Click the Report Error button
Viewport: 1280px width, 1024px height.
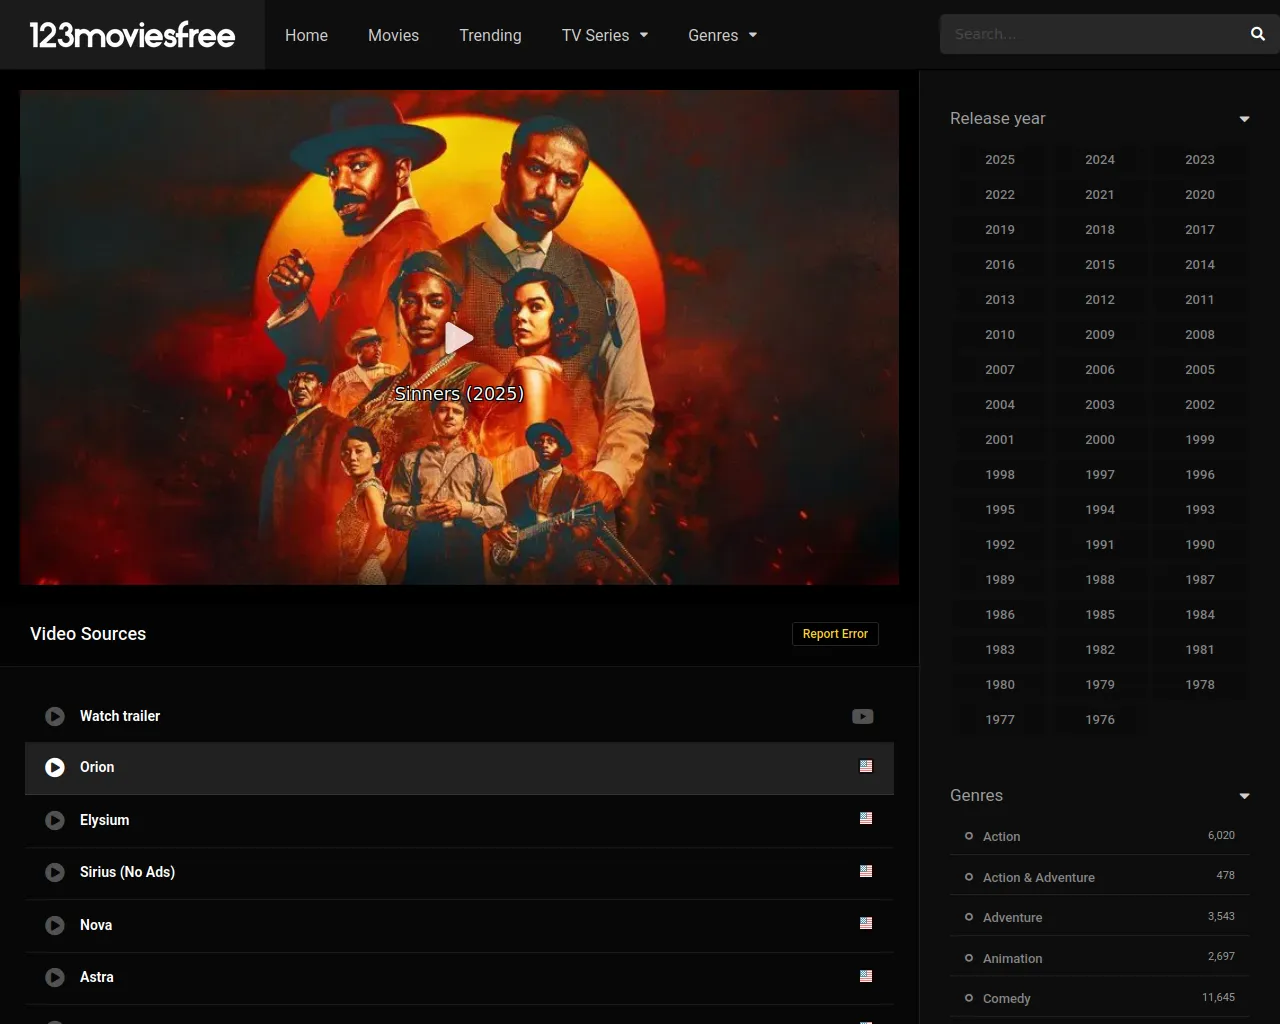point(835,634)
